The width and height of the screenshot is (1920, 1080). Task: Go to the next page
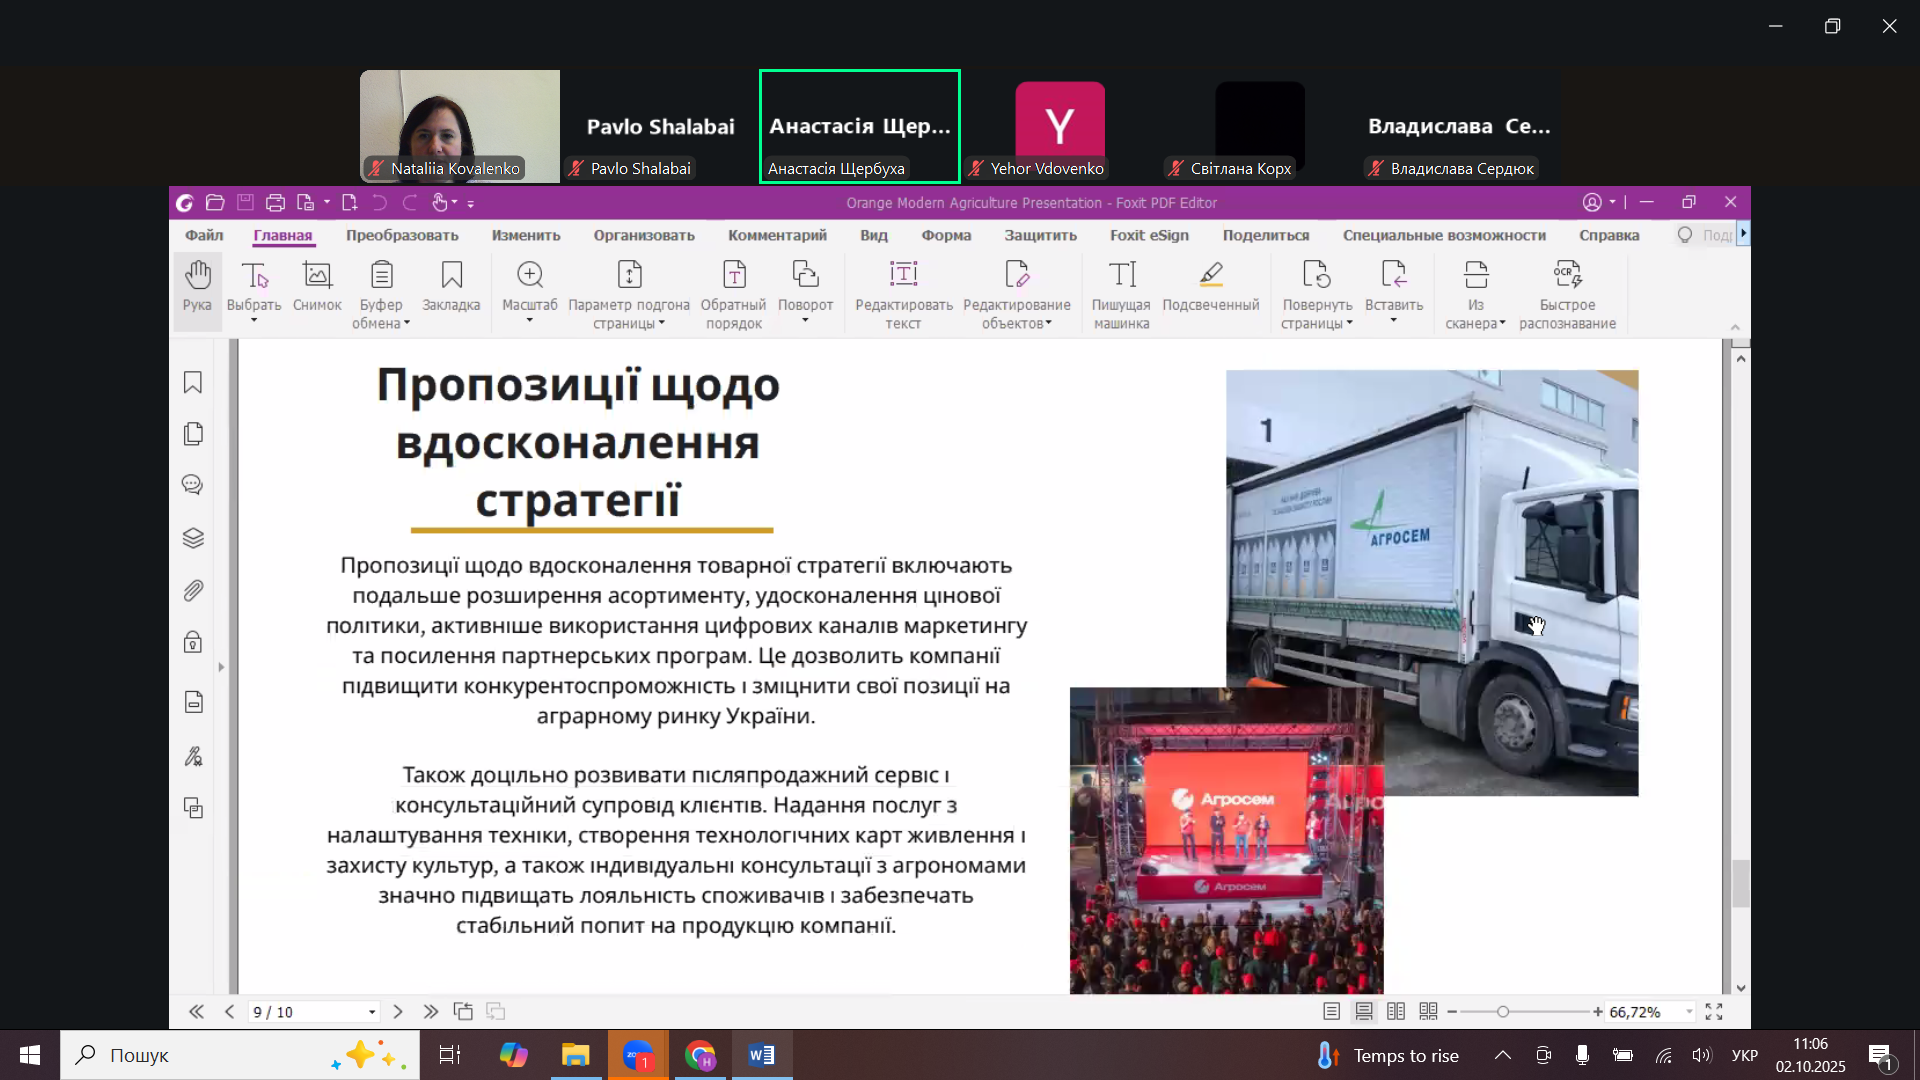398,1012
